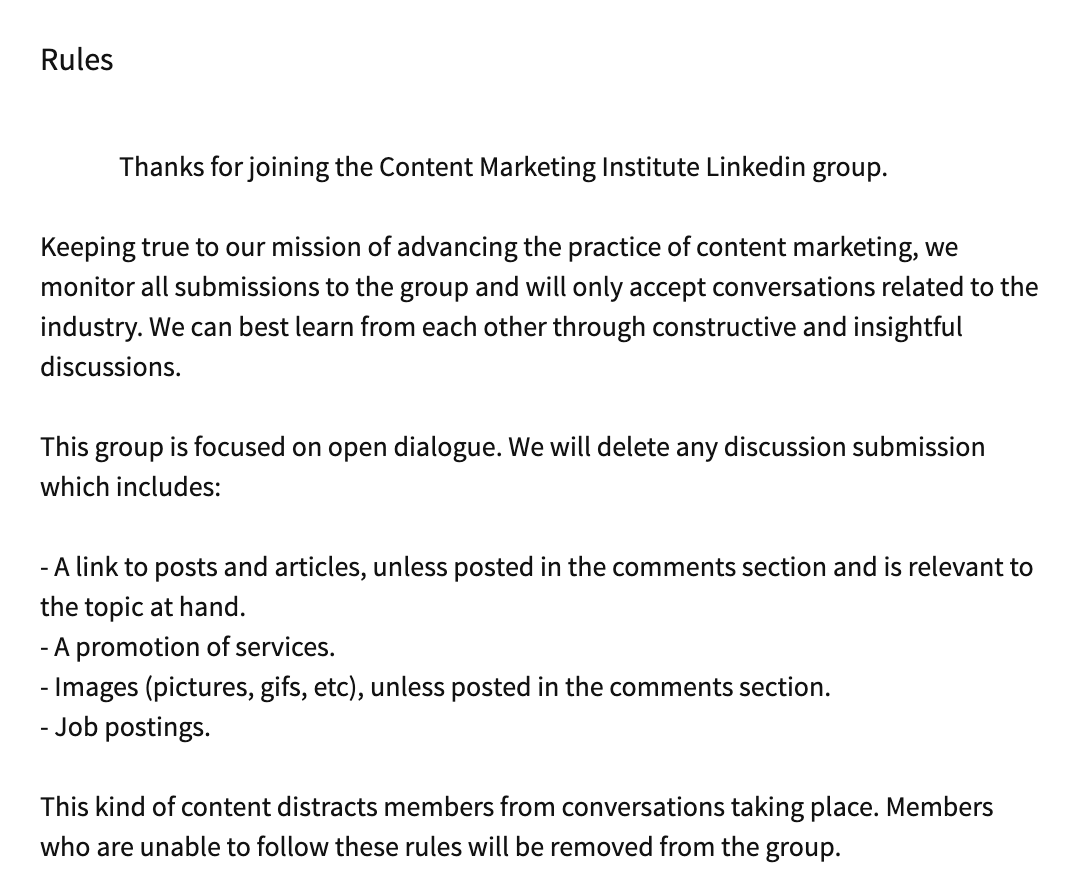1090x876 pixels.
Task: Click the monitor all submissions line
Action: [539, 287]
